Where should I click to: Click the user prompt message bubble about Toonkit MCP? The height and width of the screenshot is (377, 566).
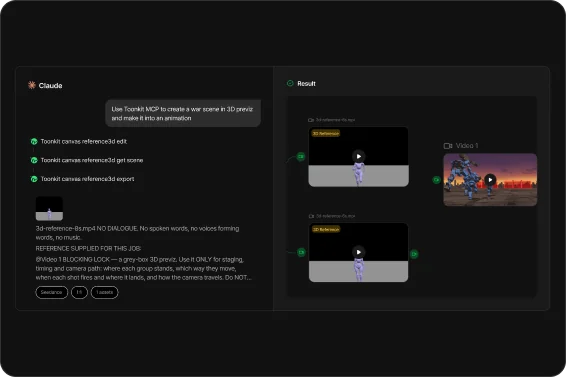(183, 113)
